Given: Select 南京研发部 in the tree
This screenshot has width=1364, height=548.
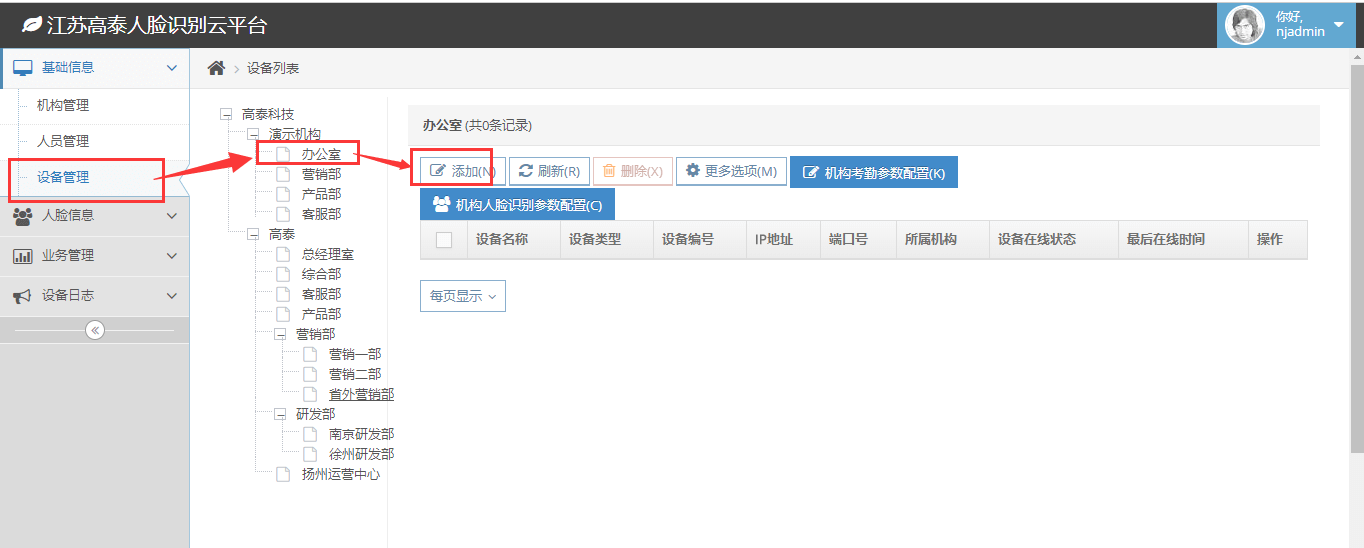Looking at the screenshot, I should (x=361, y=434).
